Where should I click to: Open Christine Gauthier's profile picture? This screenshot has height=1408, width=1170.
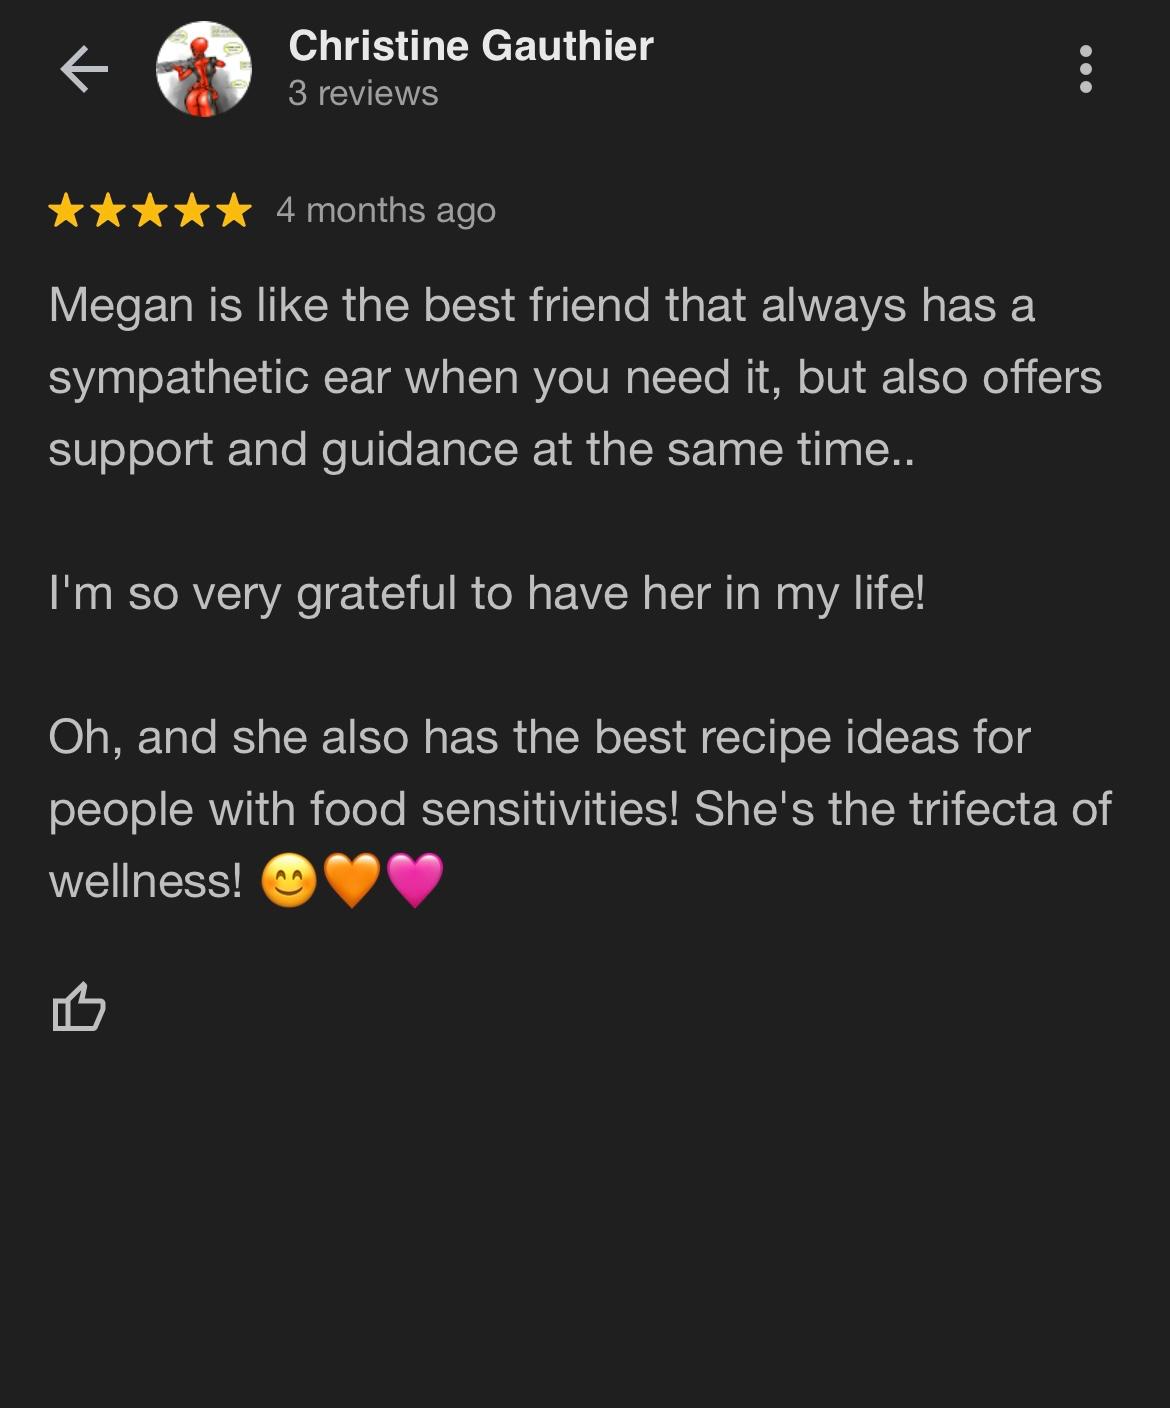pos(204,69)
